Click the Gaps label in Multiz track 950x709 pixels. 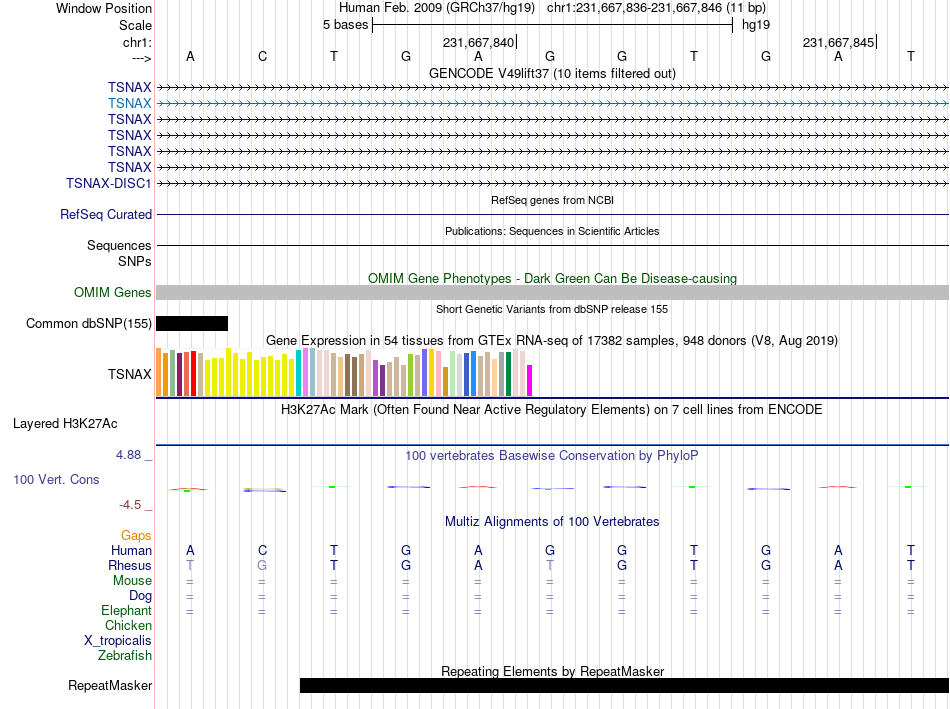point(136,536)
